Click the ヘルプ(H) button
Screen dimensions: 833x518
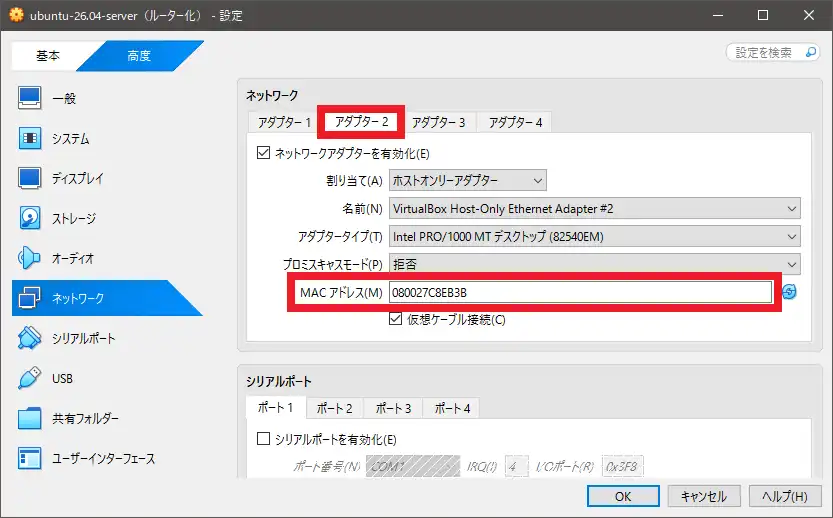point(785,496)
